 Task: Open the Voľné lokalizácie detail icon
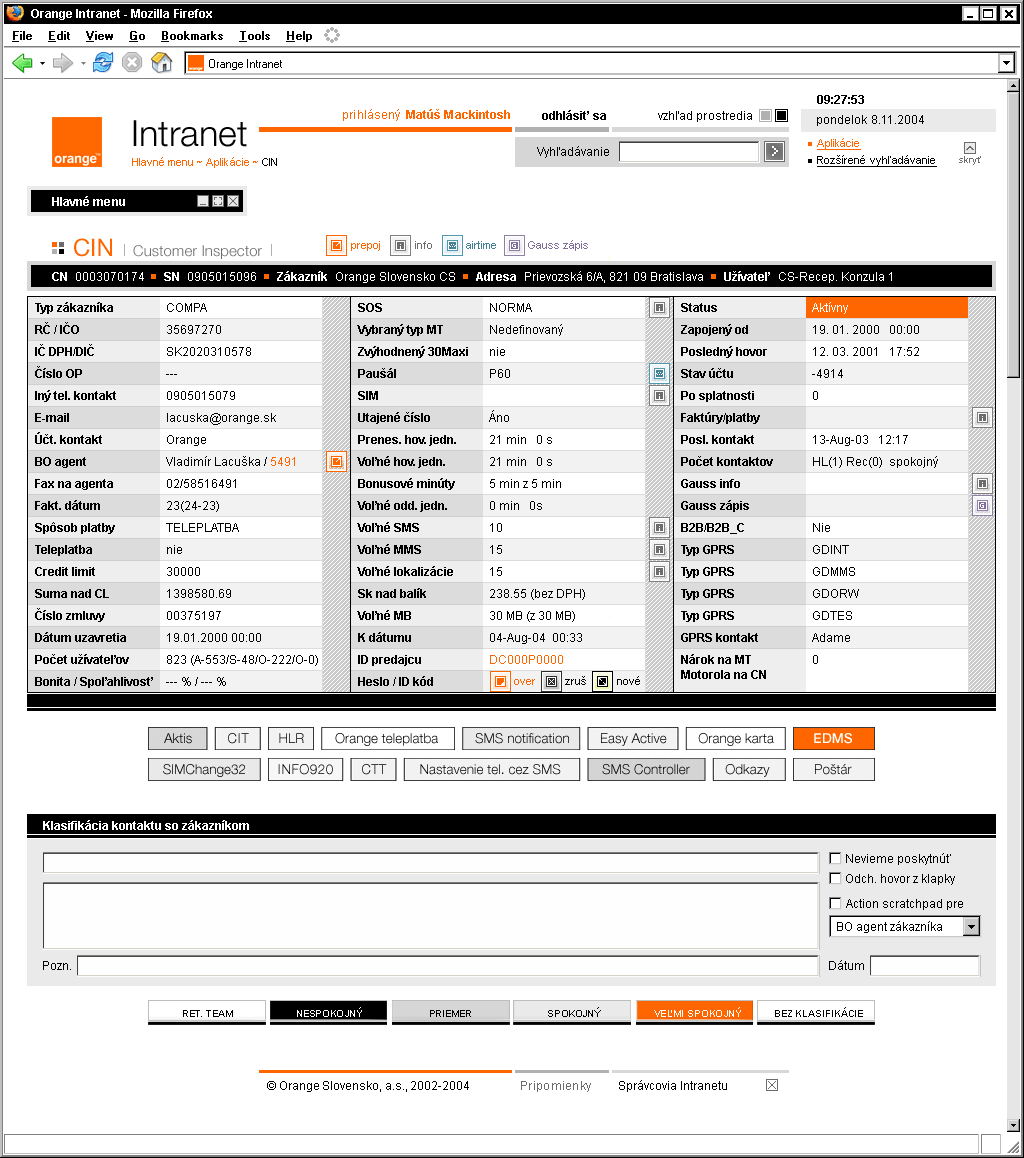pos(659,572)
